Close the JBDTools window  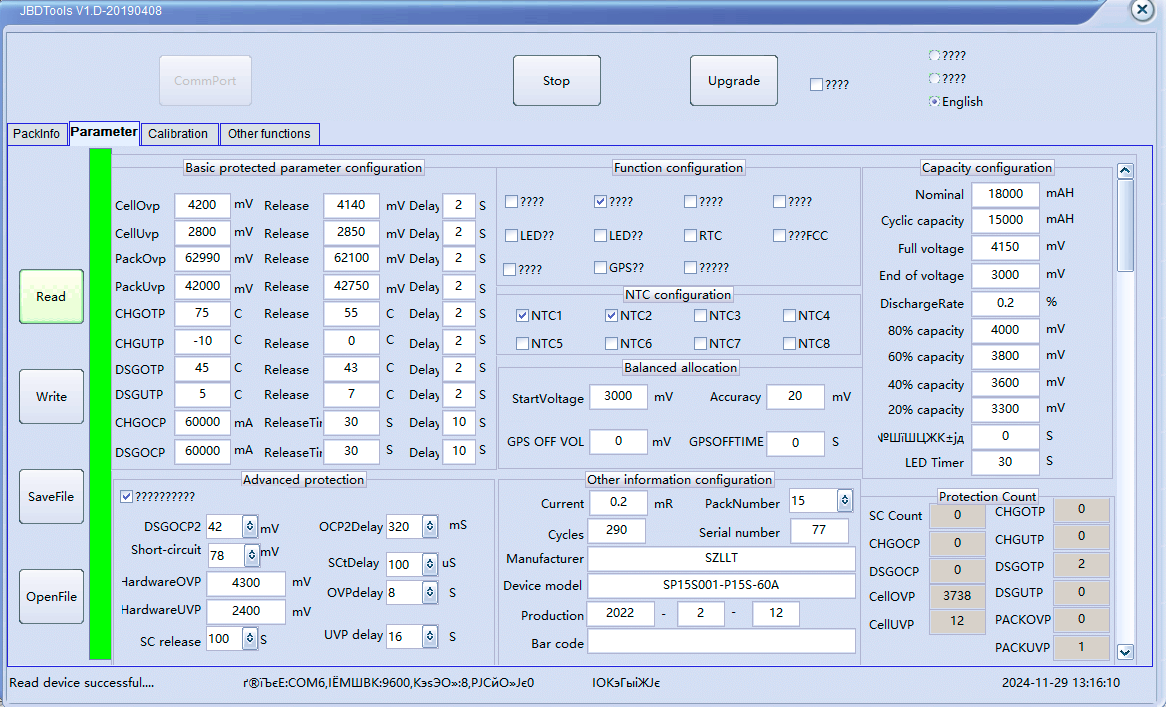(x=1142, y=10)
